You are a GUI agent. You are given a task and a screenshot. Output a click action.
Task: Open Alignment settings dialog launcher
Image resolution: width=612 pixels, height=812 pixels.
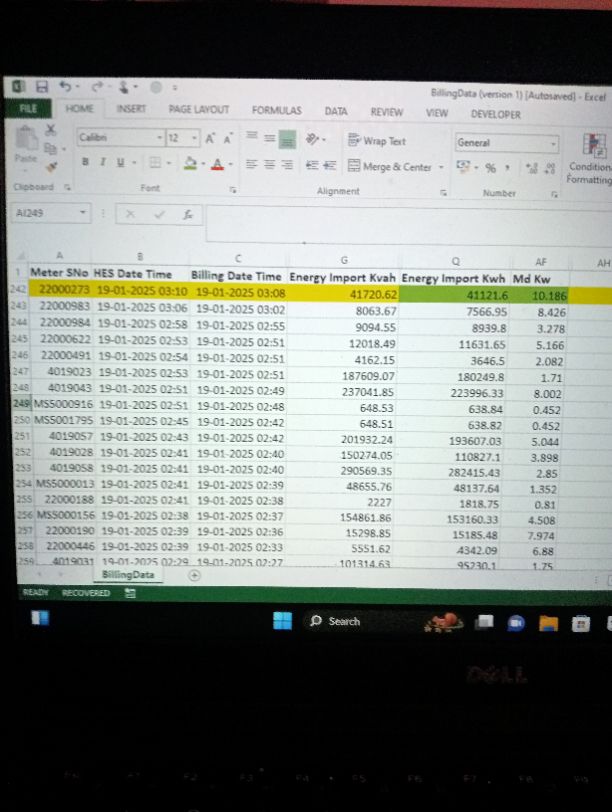tap(443, 192)
